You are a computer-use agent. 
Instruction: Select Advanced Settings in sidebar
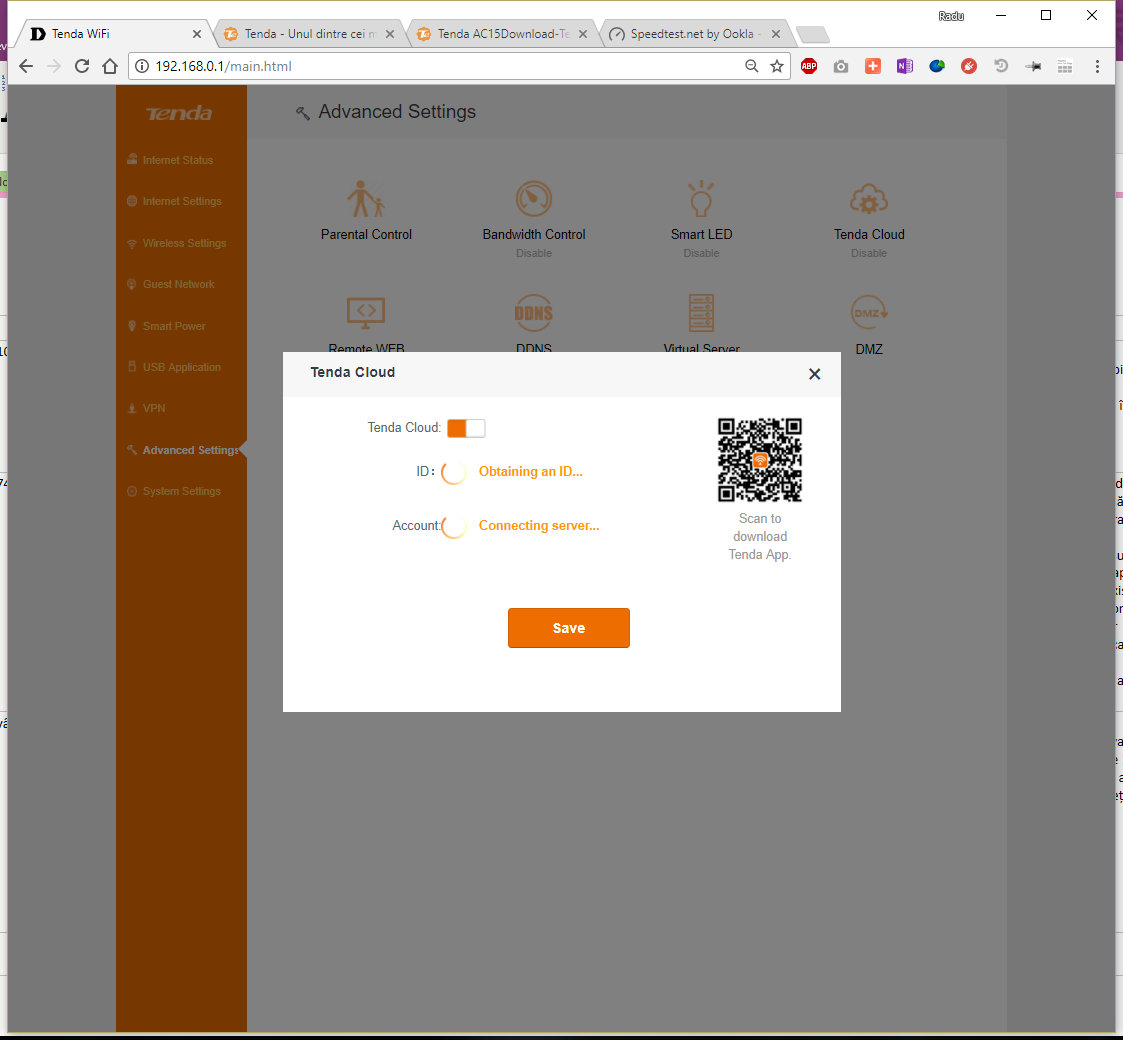[x=191, y=450]
